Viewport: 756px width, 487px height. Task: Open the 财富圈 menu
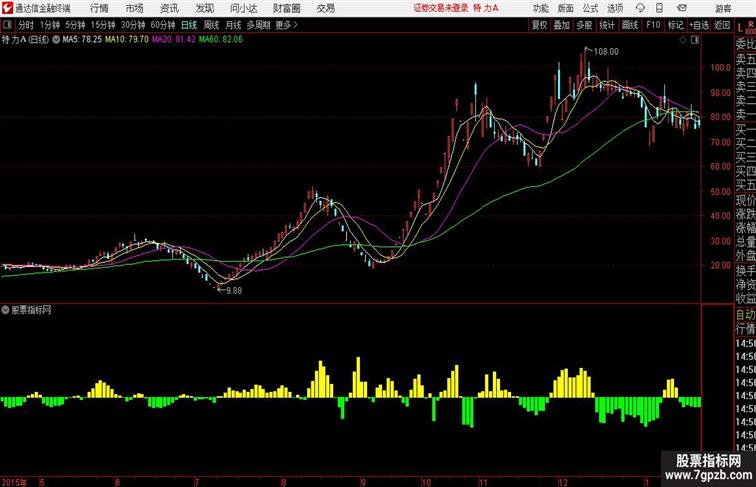287,8
